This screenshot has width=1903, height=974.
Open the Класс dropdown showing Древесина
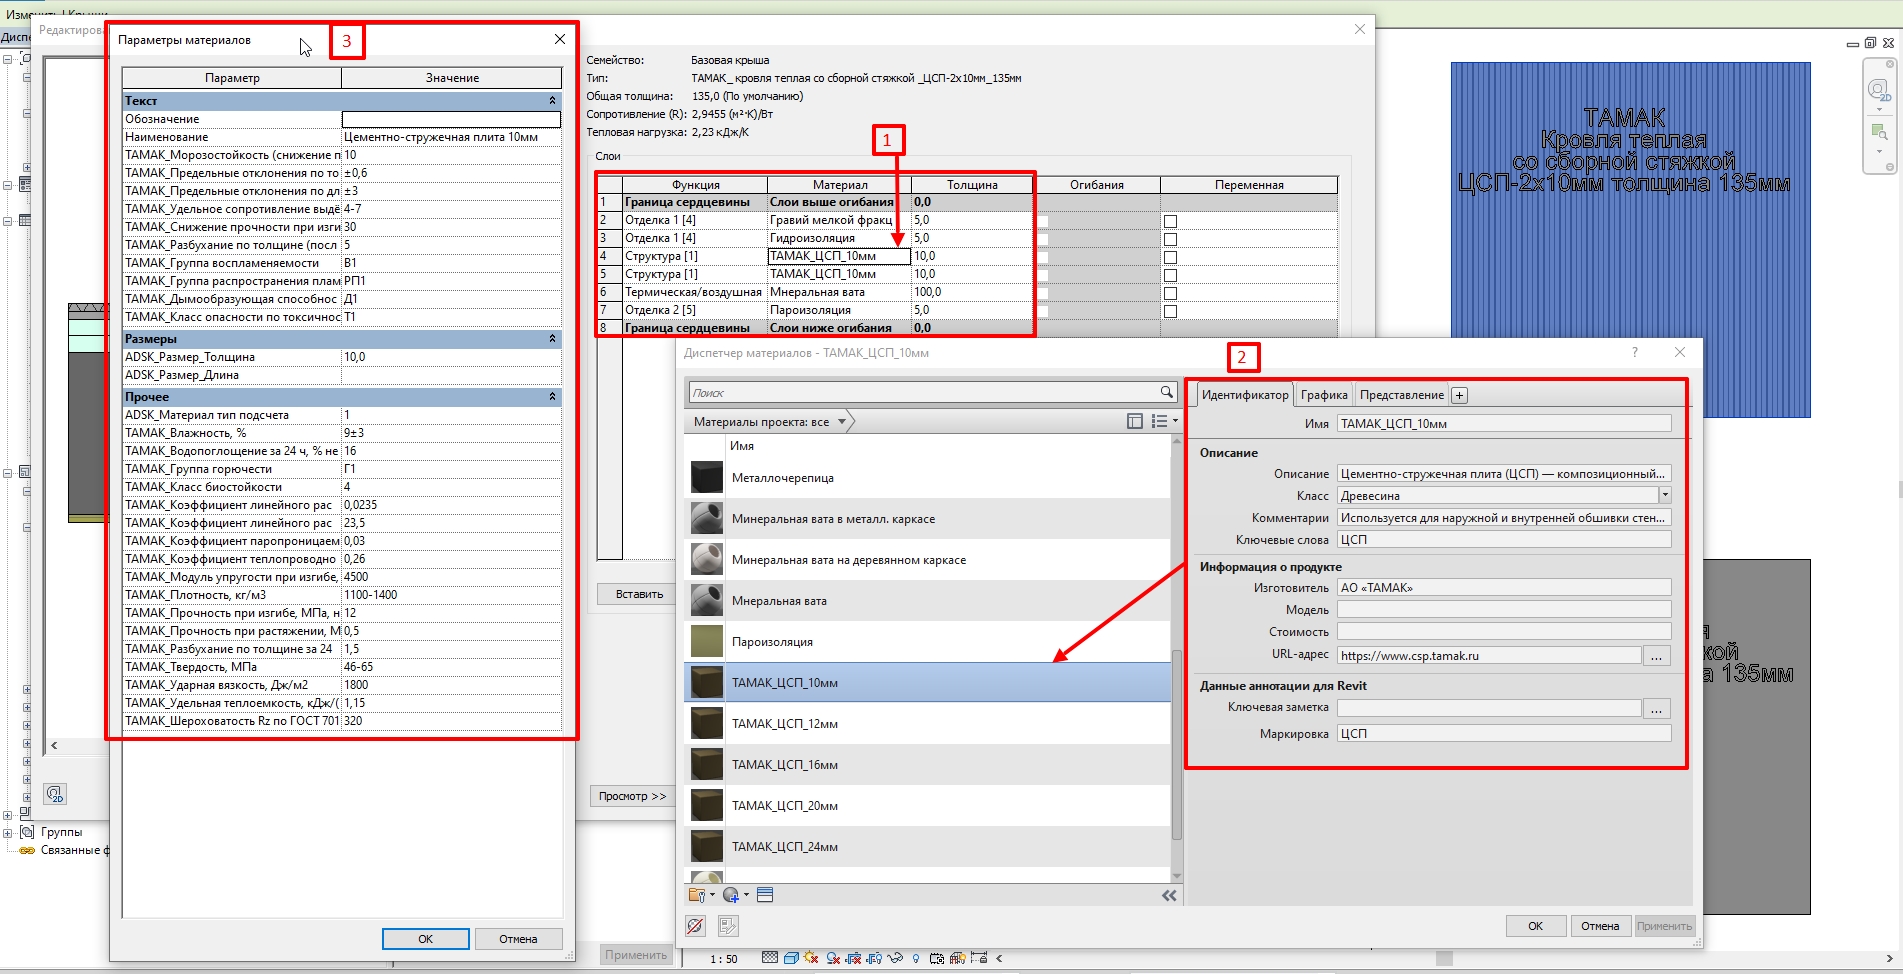tap(1665, 495)
